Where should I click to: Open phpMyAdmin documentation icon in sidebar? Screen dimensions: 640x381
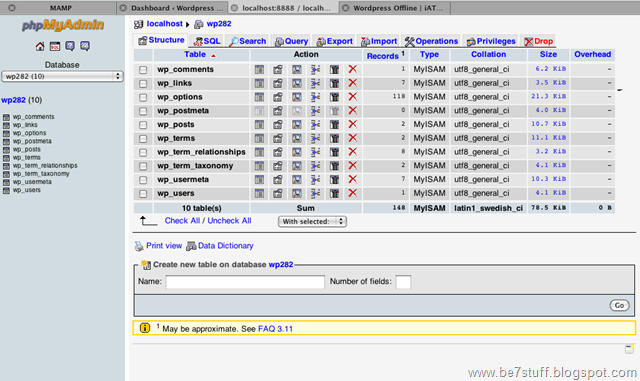(x=70, y=46)
